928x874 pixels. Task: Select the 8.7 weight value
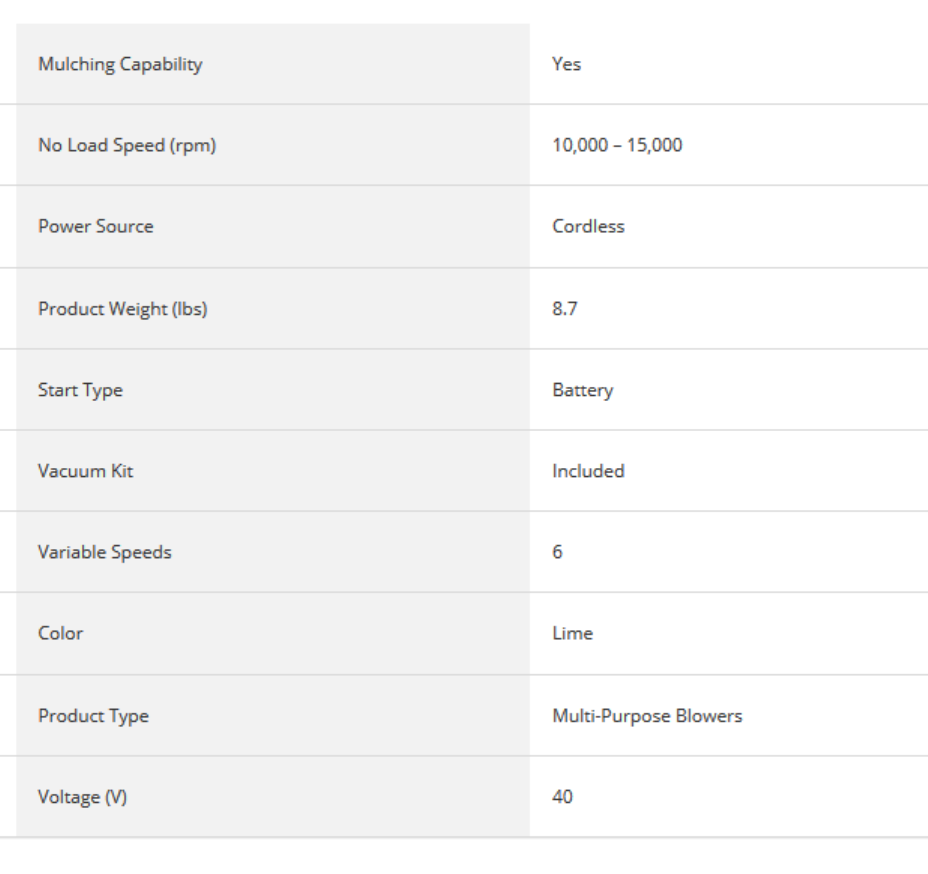(x=565, y=309)
